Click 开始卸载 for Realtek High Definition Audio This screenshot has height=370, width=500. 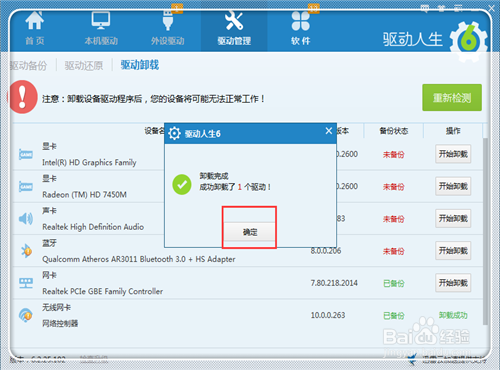pyautogui.click(x=453, y=218)
